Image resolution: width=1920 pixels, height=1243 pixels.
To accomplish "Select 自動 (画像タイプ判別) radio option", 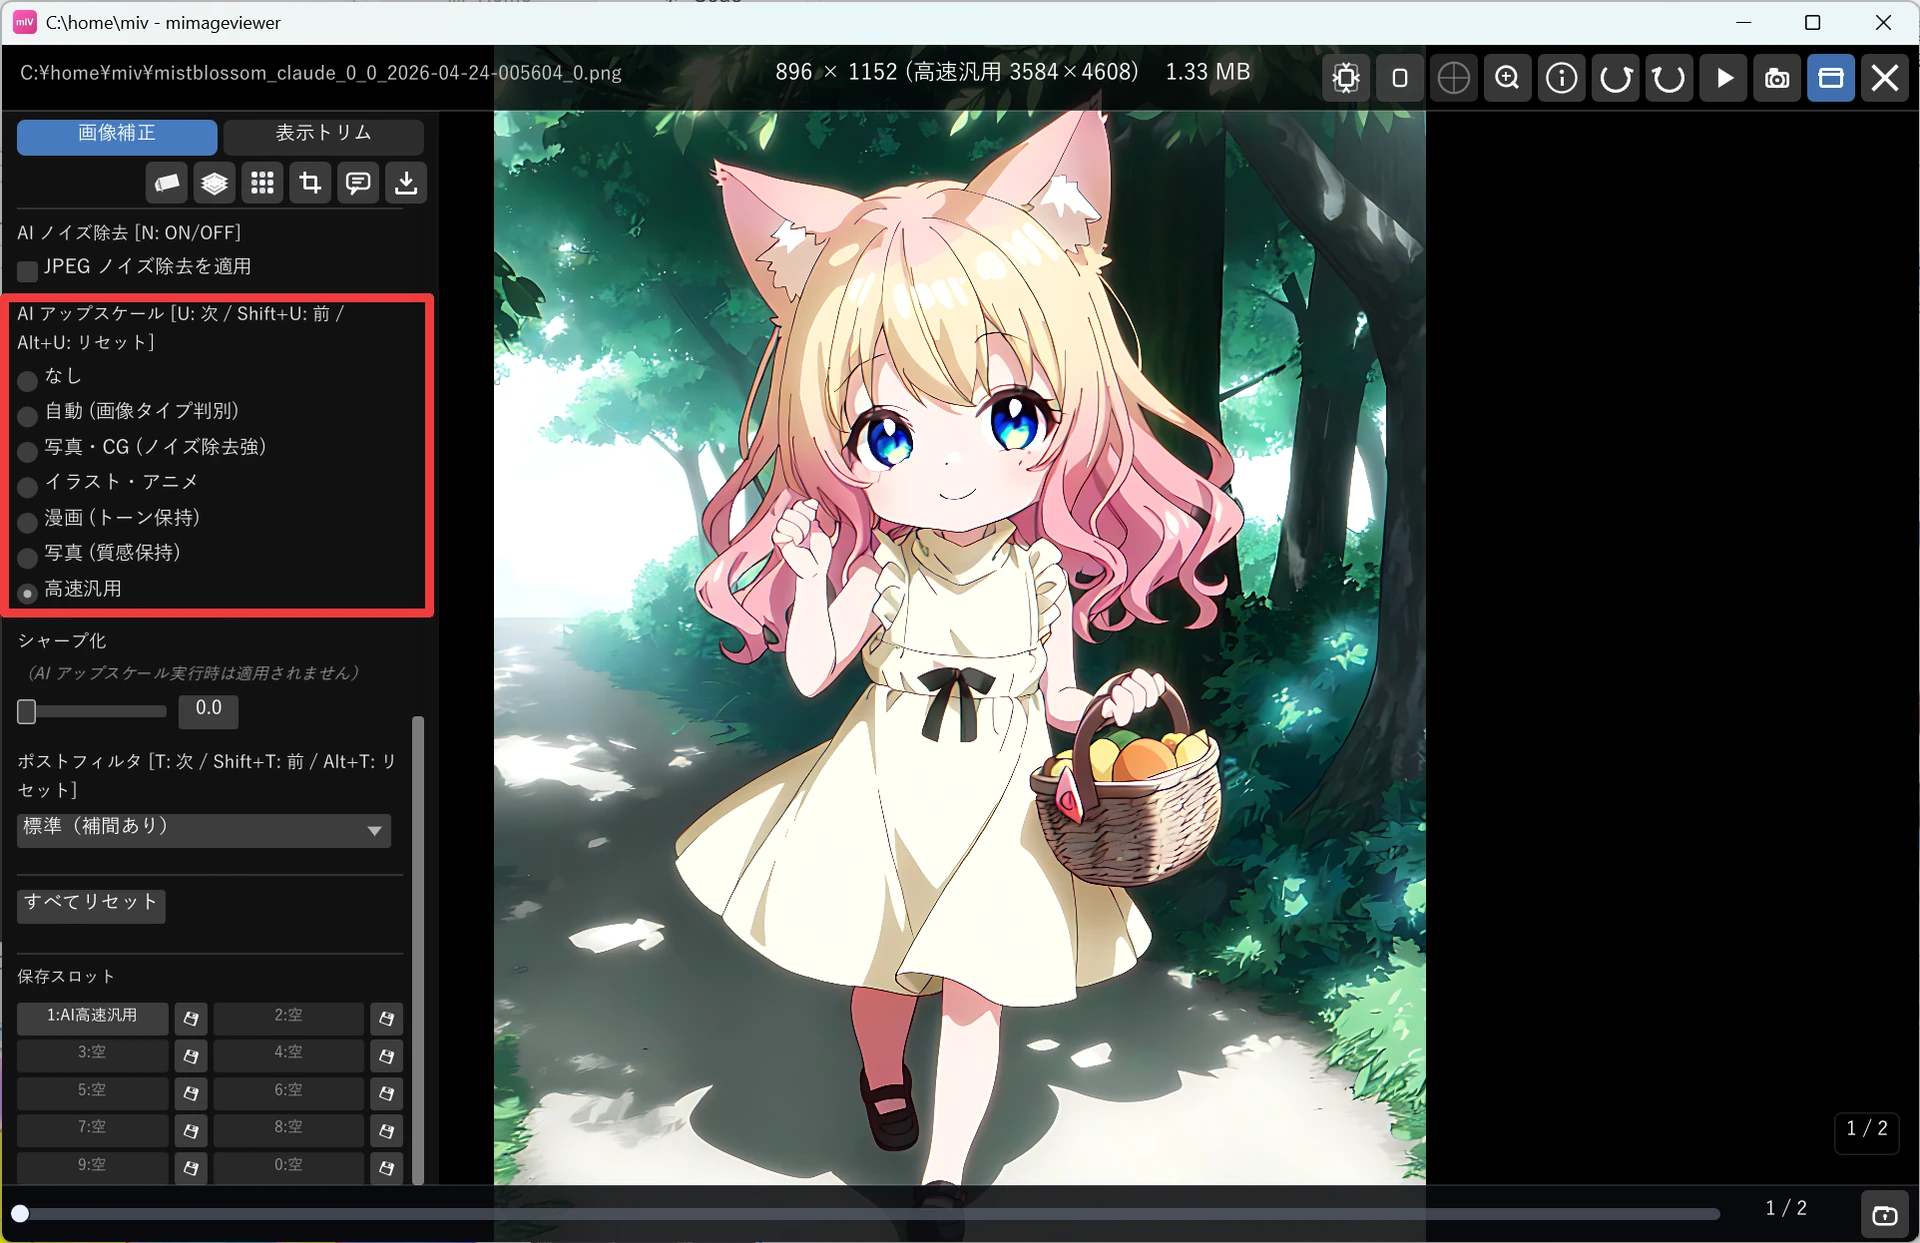I will 28,414.
